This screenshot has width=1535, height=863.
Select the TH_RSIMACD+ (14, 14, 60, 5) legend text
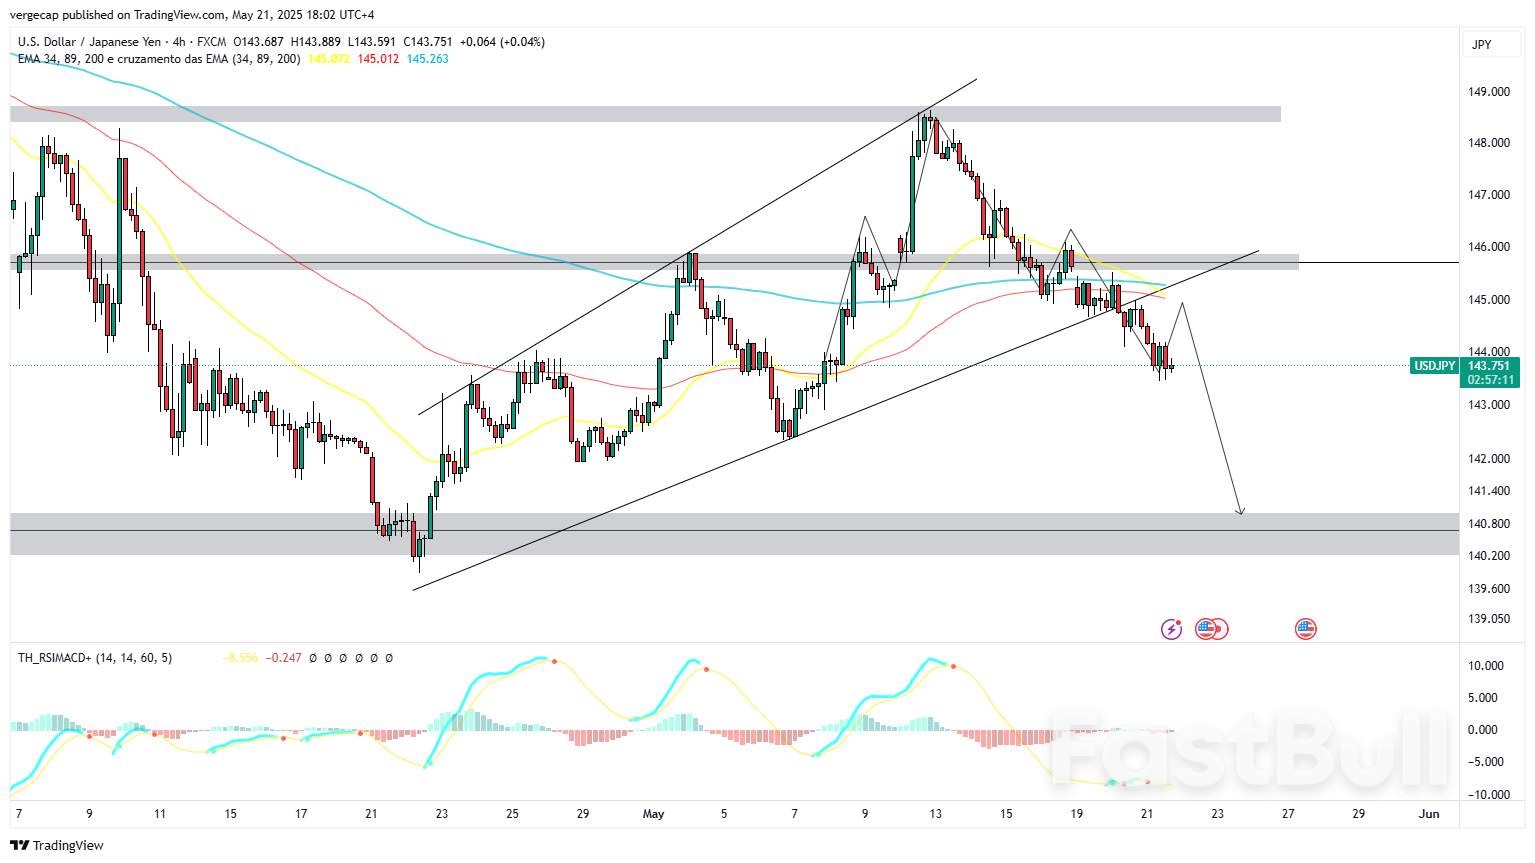tap(95, 658)
